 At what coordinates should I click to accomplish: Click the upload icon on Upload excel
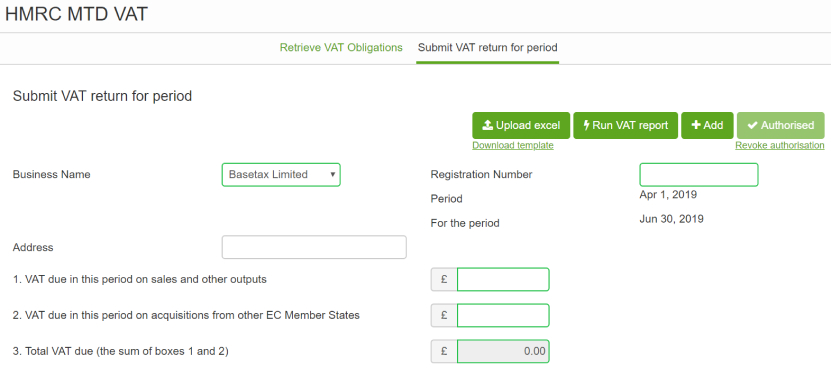[488, 126]
